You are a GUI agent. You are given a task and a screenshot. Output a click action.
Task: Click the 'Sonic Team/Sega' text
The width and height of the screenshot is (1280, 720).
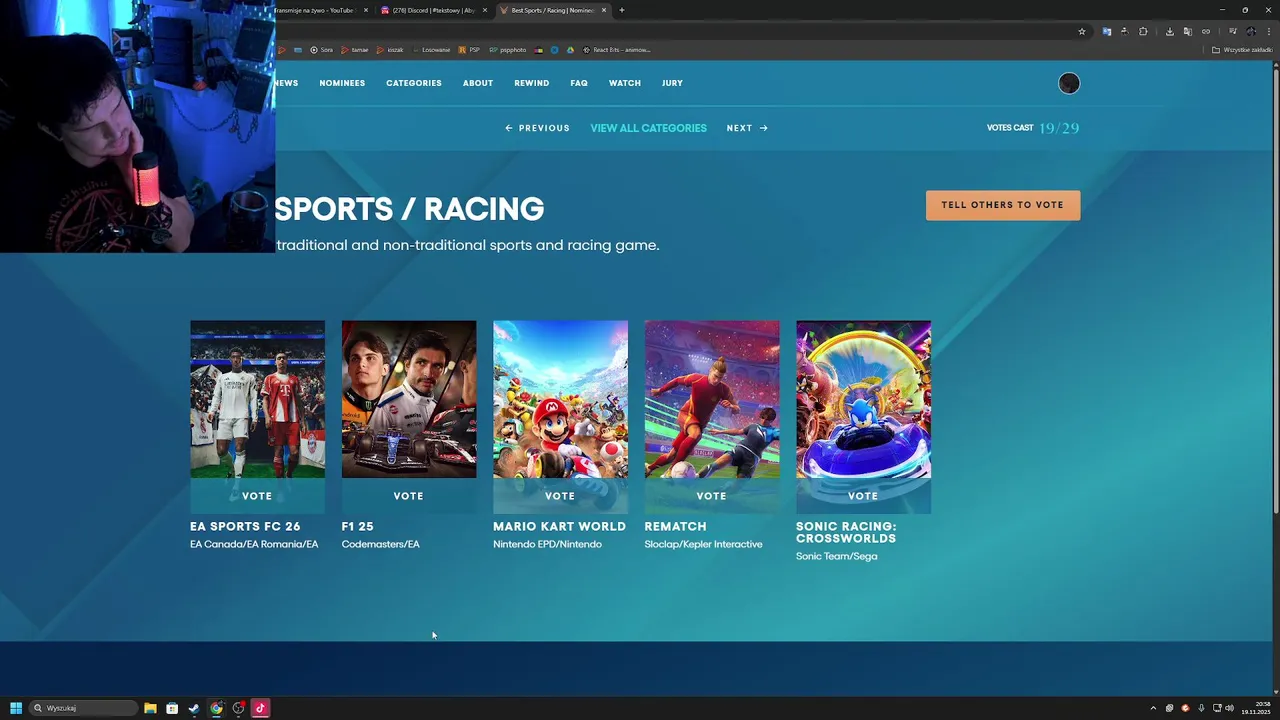pos(837,556)
